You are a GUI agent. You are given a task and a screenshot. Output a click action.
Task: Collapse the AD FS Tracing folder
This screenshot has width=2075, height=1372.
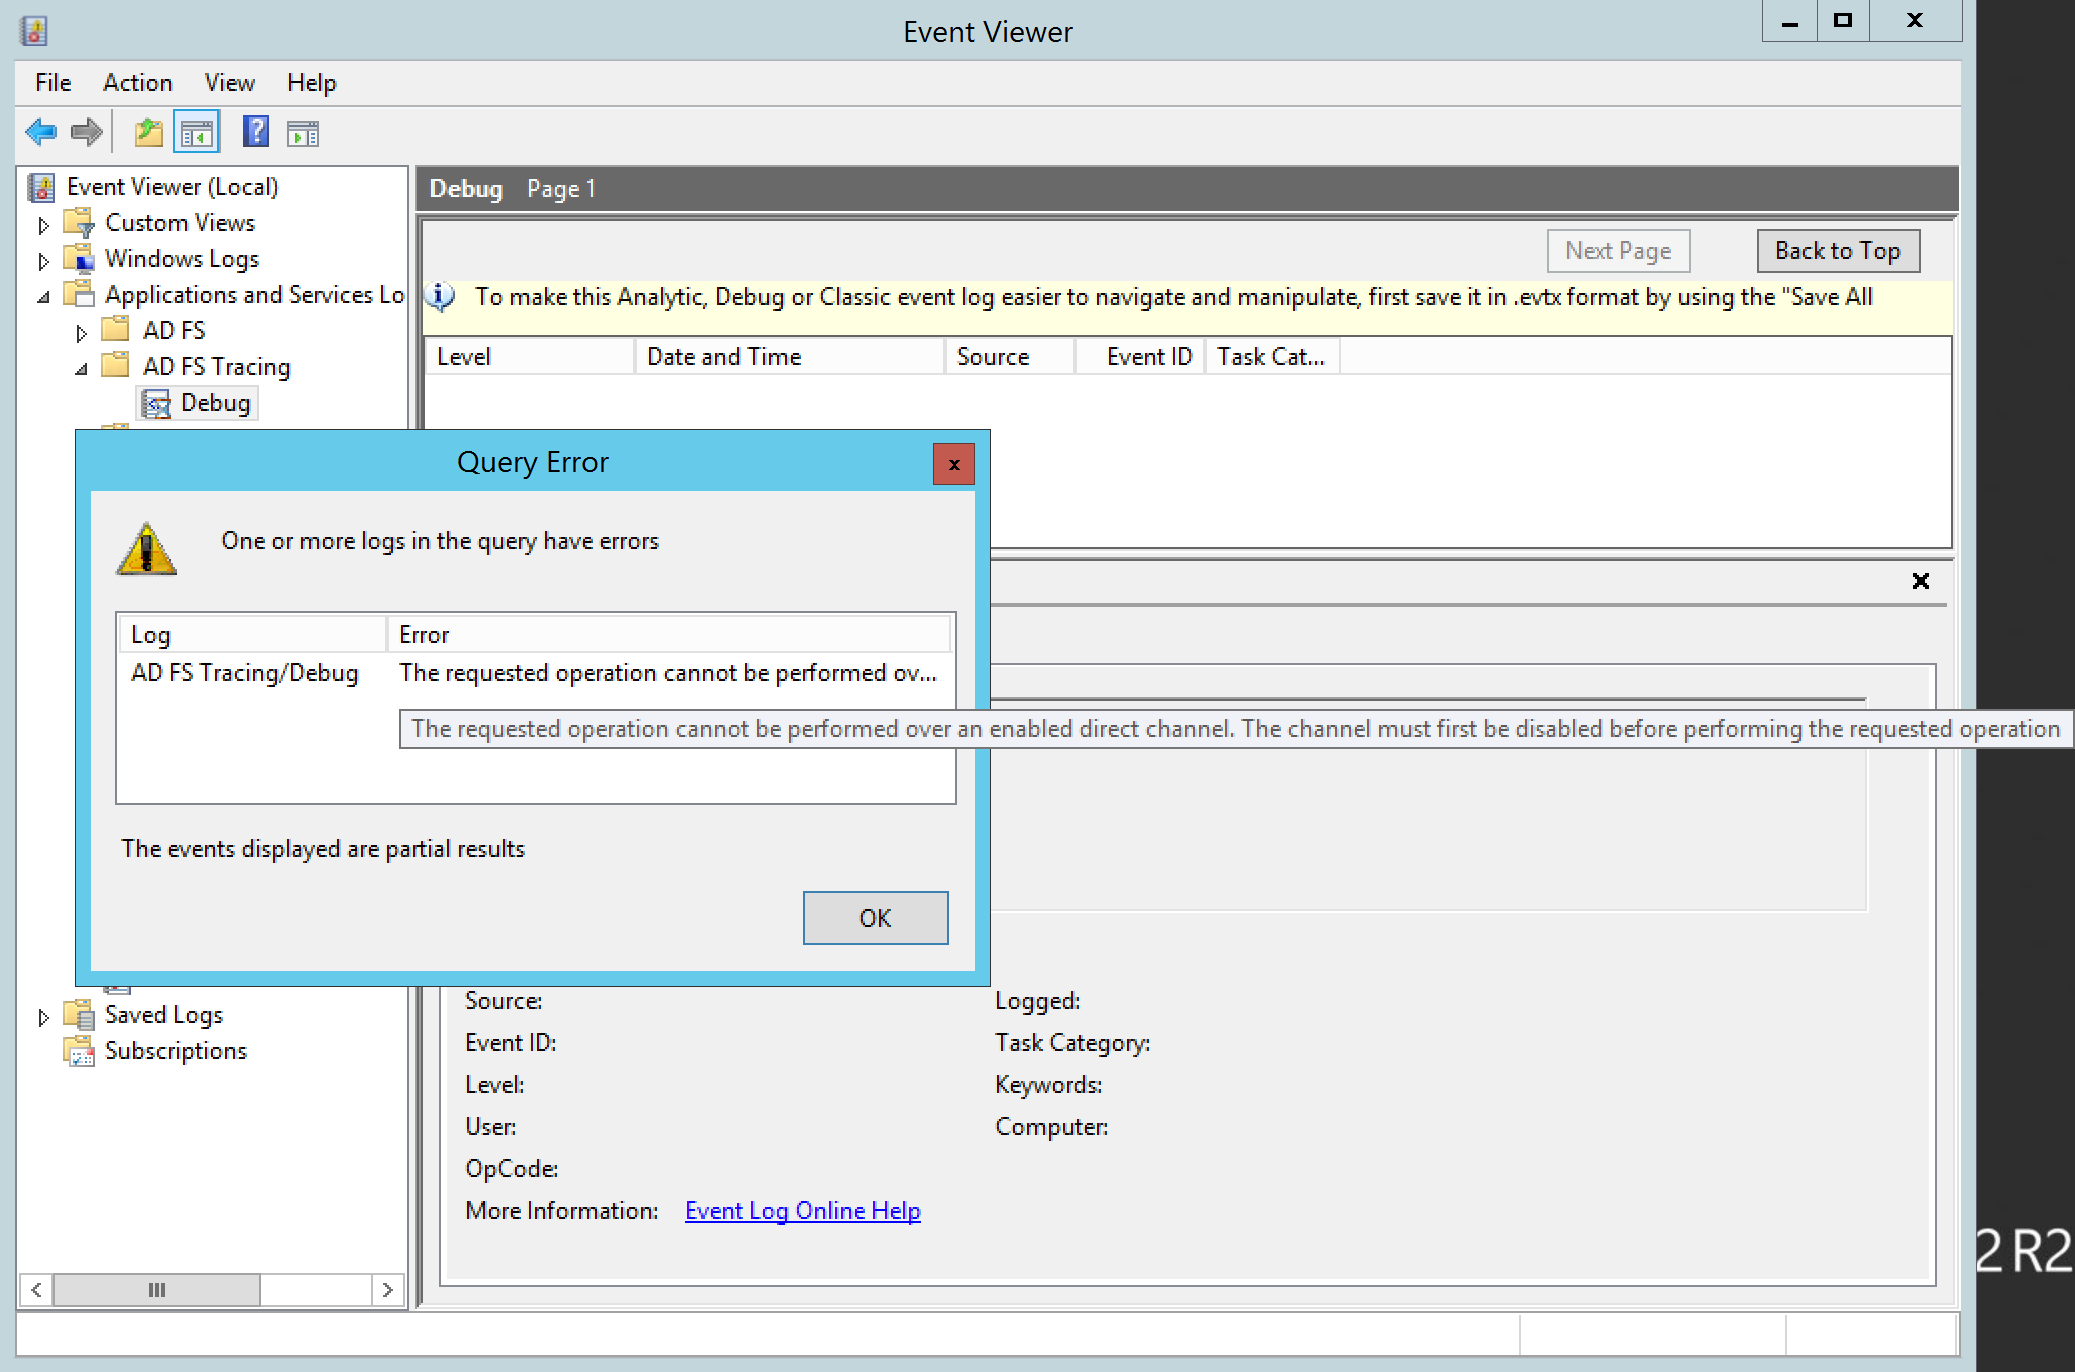click(x=81, y=369)
